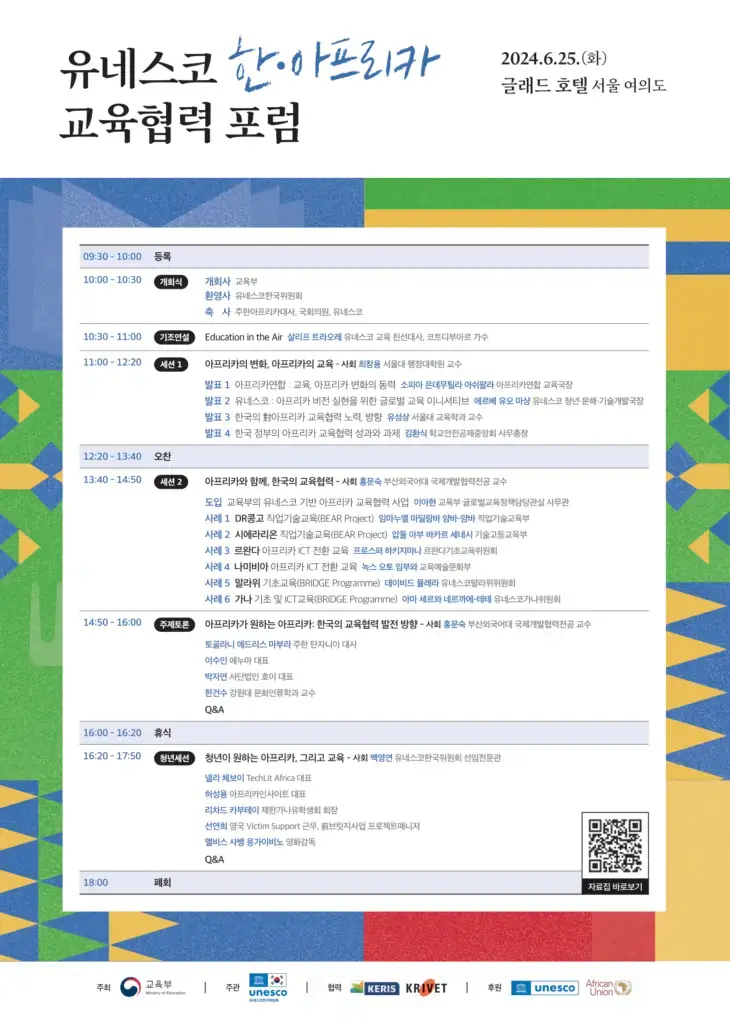The width and height of the screenshot is (730, 1024).
Task: Click the UNESCO Korean National Commission logo
Action: [268, 987]
